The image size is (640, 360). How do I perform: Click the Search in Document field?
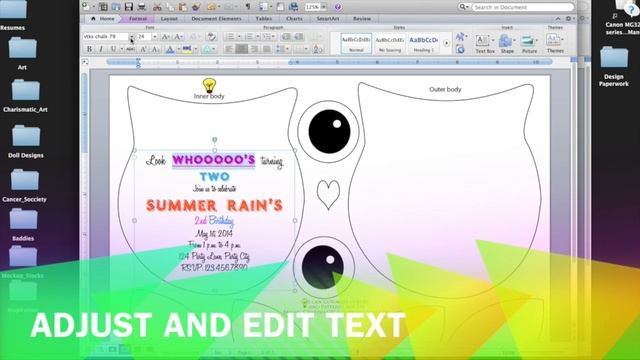[523, 7]
